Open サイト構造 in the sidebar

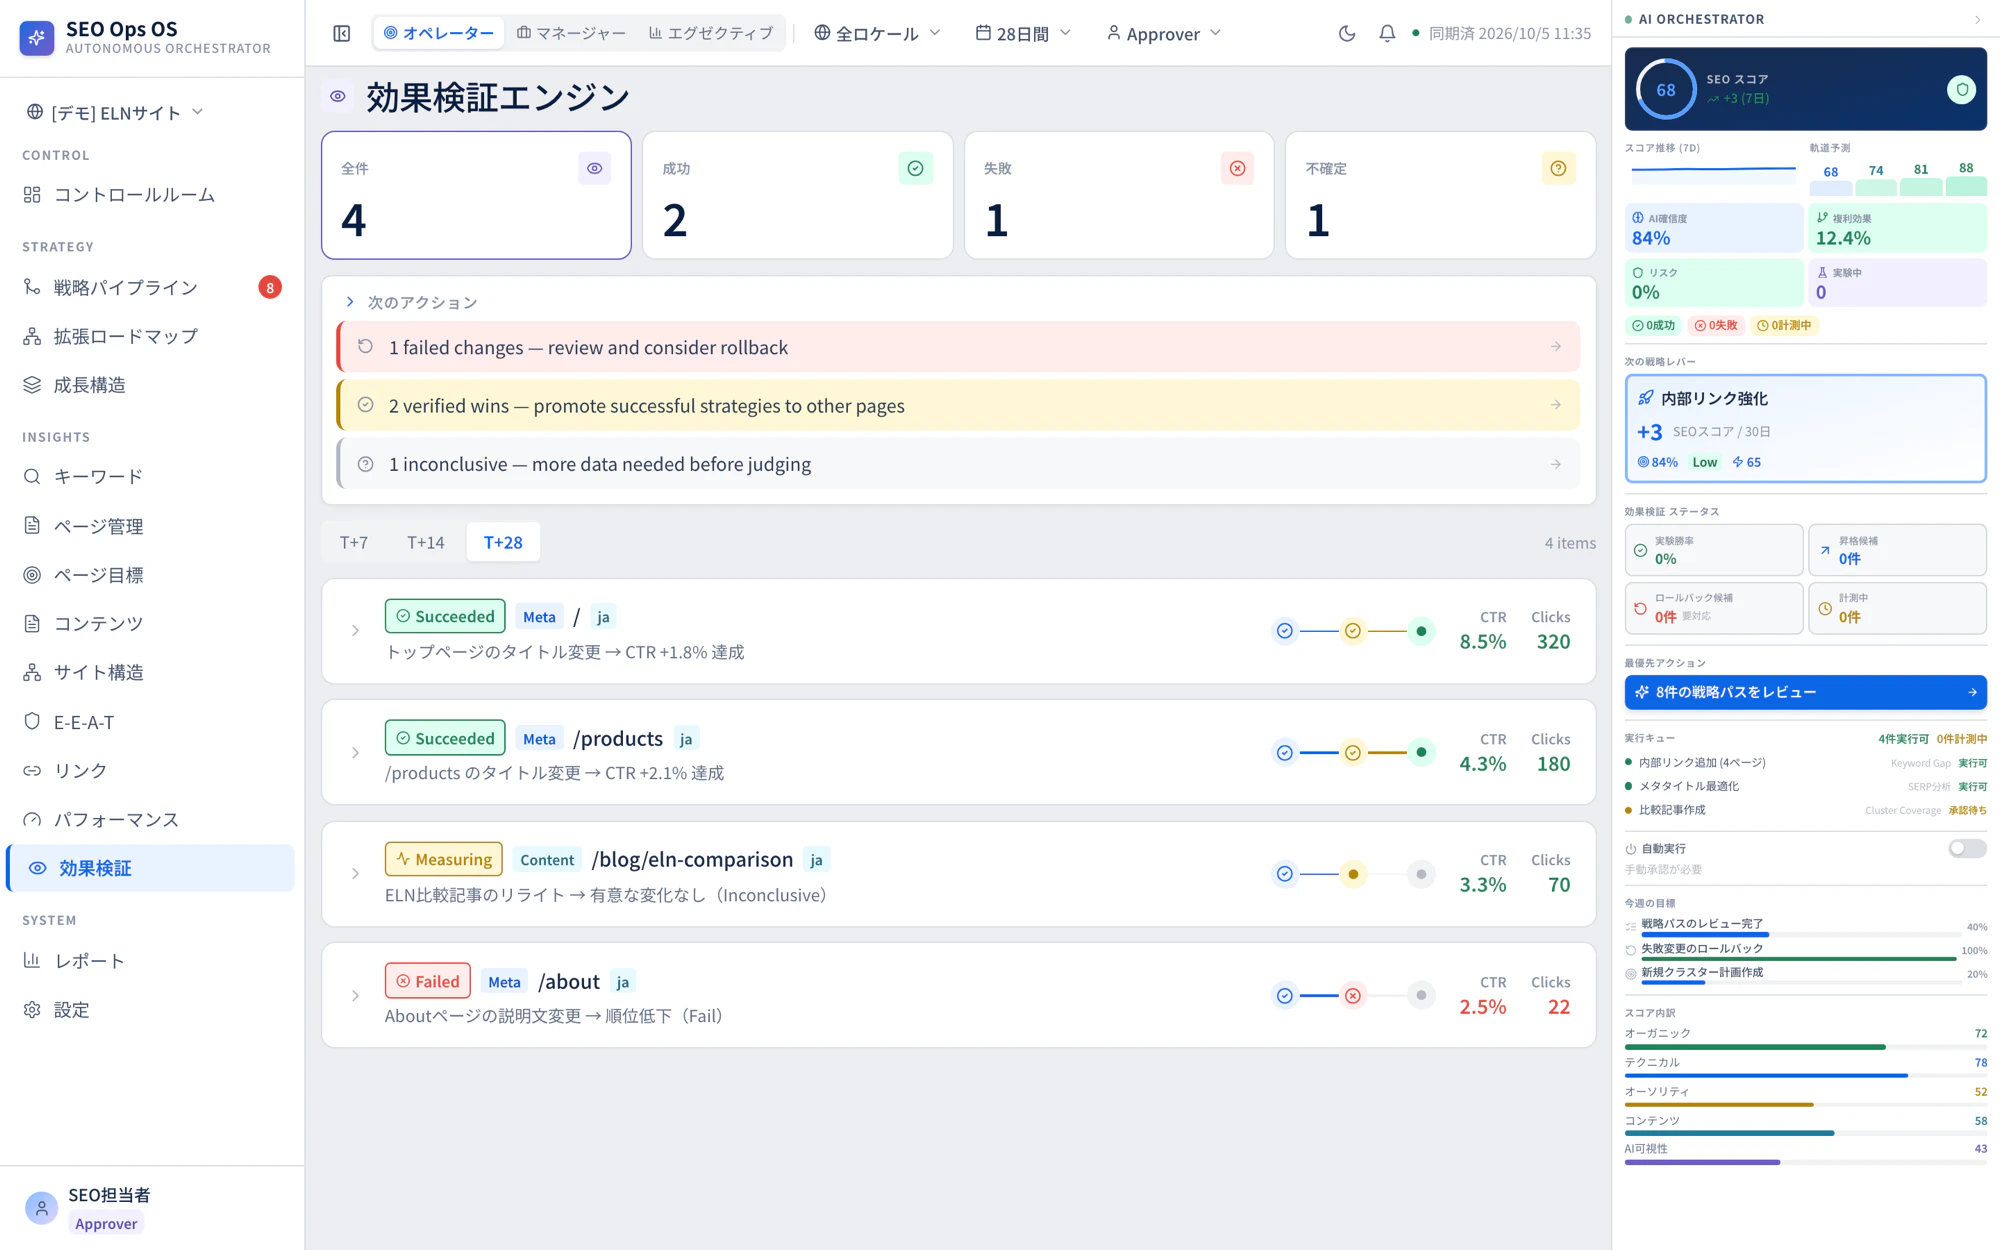(x=150, y=673)
